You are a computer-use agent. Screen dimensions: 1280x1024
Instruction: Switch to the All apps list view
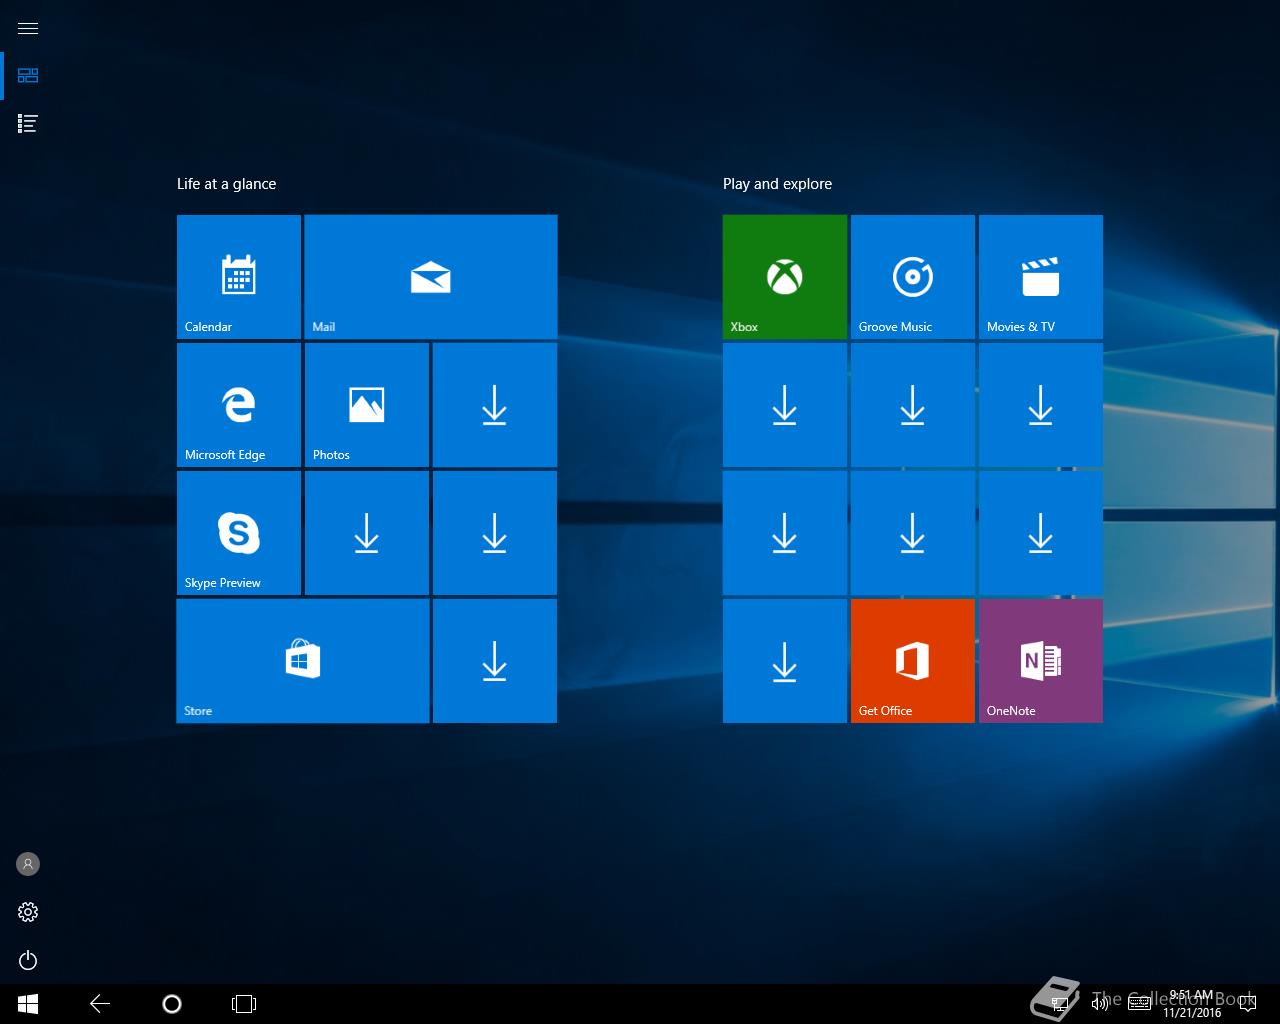click(x=28, y=124)
